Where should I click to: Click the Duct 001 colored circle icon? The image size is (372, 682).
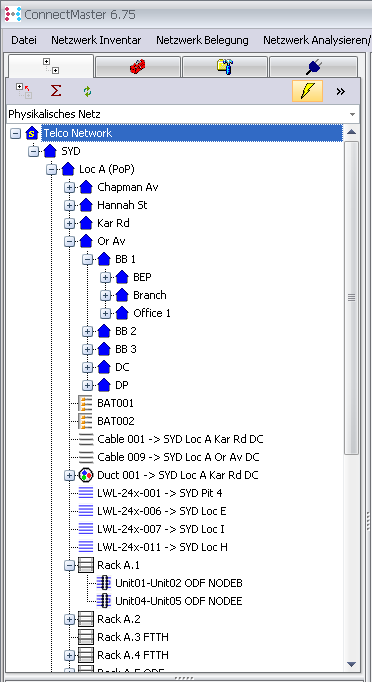(x=86, y=475)
